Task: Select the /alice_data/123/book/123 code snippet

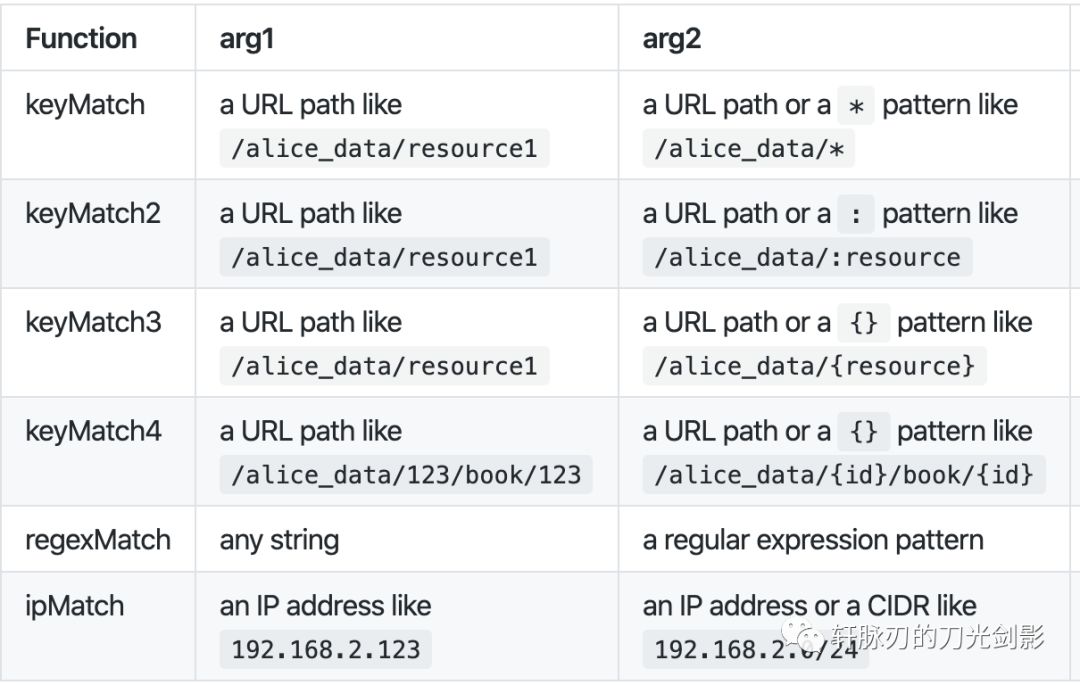Action: [406, 474]
